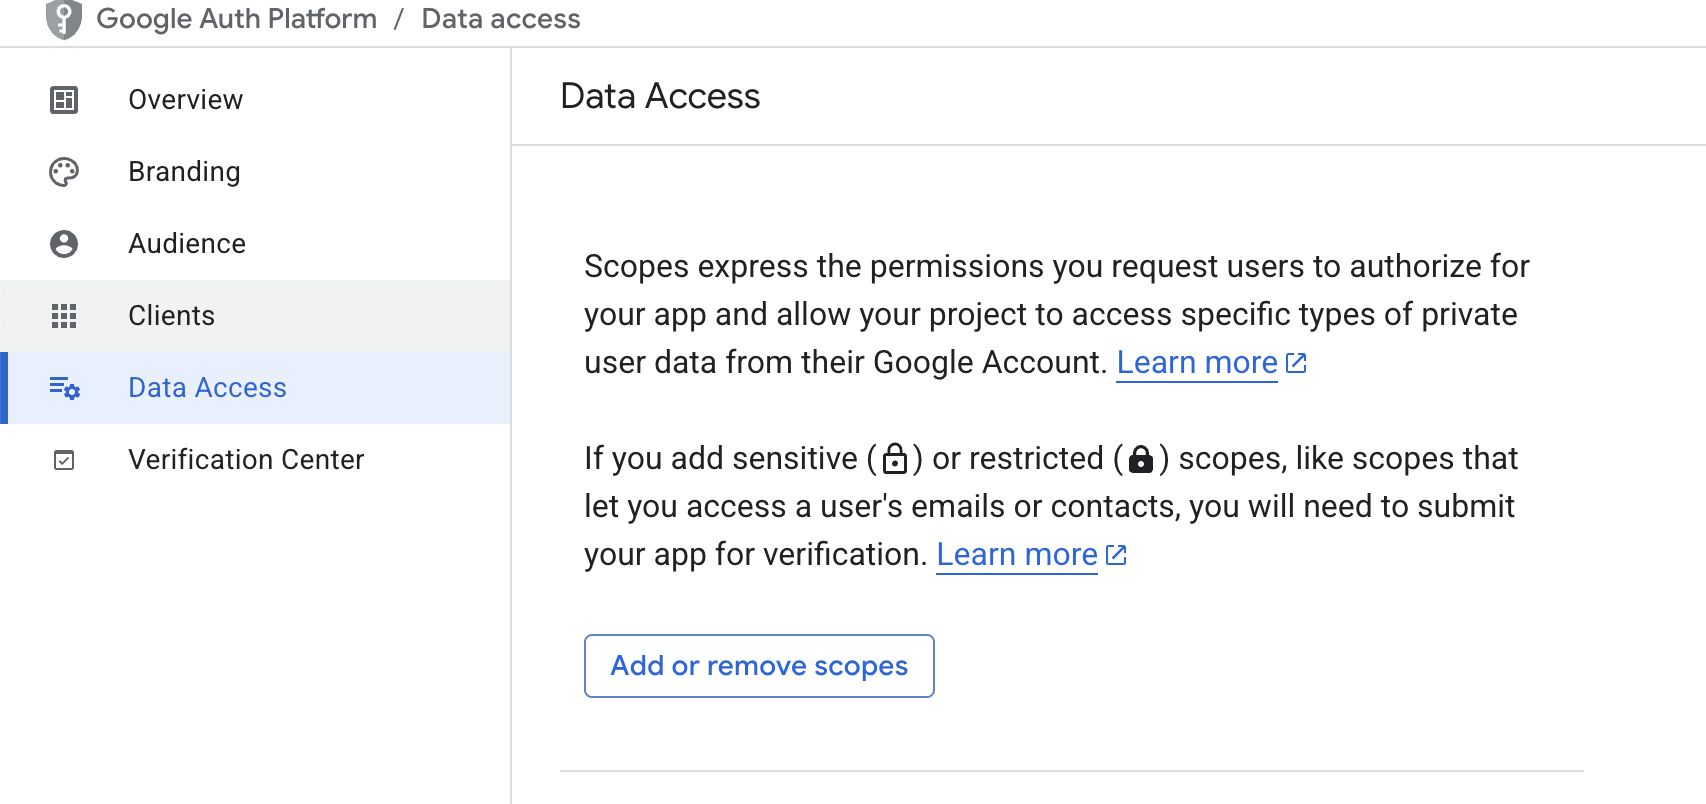Open the Clients section
Screen dimensions: 1706x804
172,316
